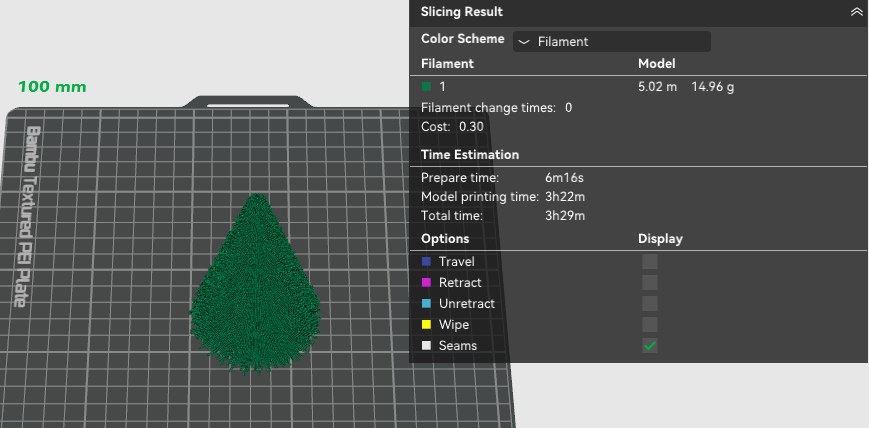Click the blue Travel color swatch

(426, 262)
